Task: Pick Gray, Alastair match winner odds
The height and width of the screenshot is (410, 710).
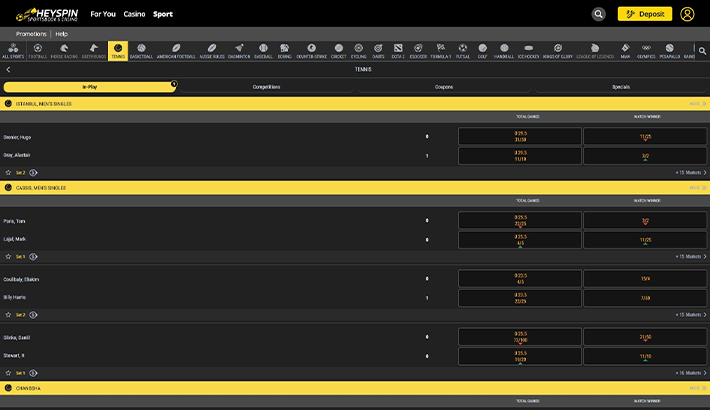Action: [645, 156]
